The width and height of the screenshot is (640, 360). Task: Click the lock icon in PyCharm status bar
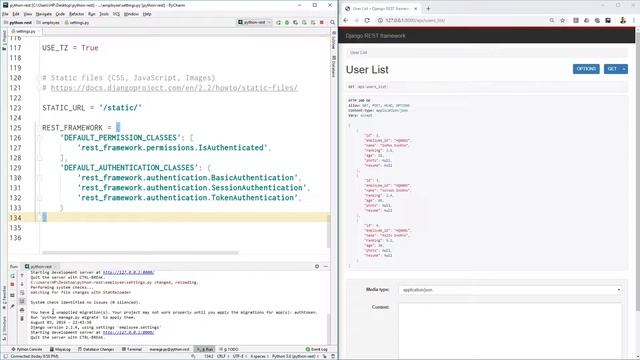tap(324, 356)
